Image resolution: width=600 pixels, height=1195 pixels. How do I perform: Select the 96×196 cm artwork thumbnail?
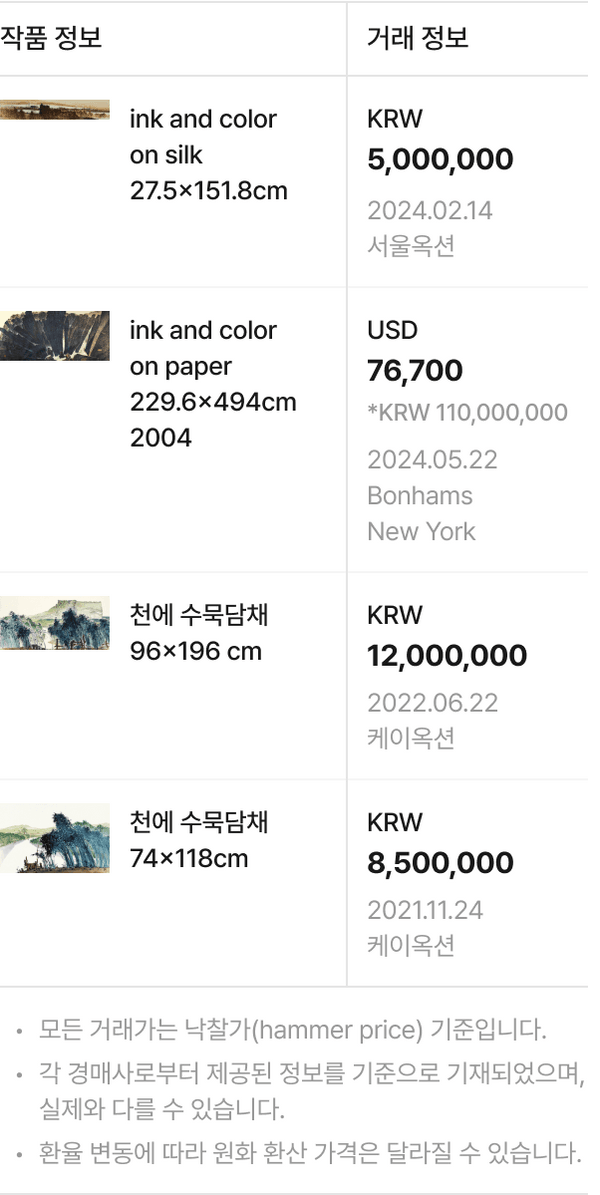pos(54,623)
